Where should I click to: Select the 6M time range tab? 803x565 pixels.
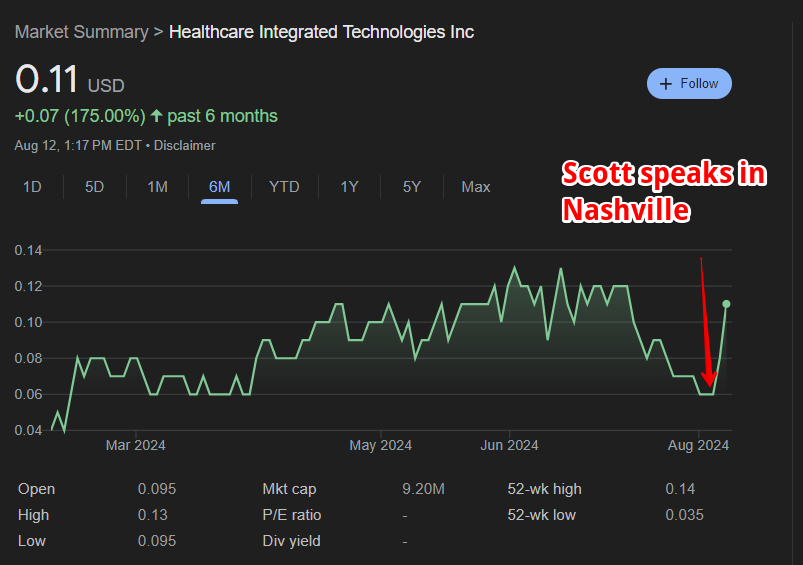click(219, 187)
